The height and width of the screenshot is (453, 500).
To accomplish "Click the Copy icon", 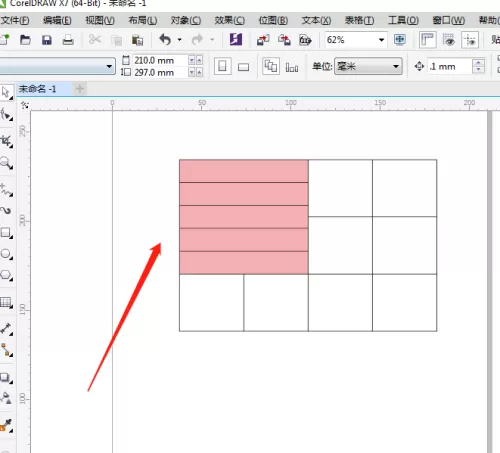I will [116, 40].
